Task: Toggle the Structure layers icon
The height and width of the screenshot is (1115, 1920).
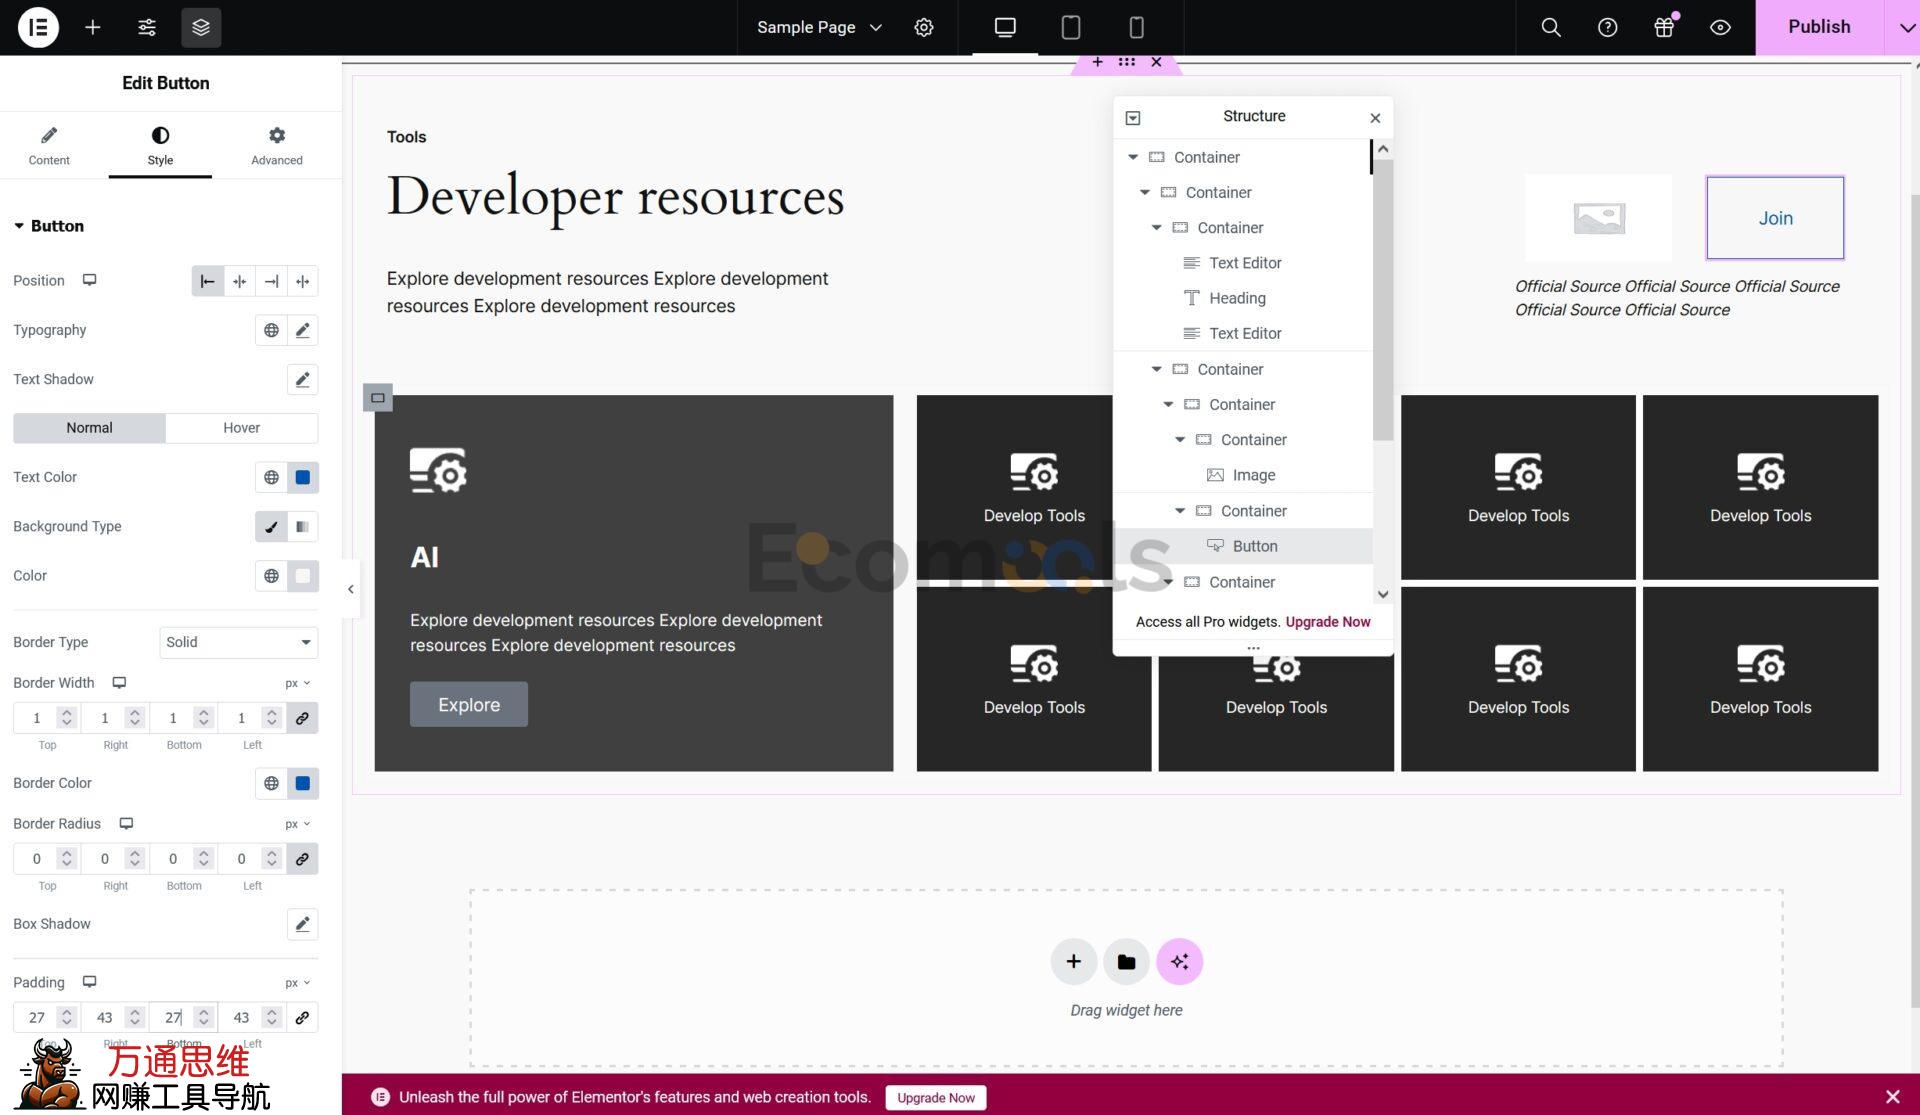Action: click(x=201, y=27)
